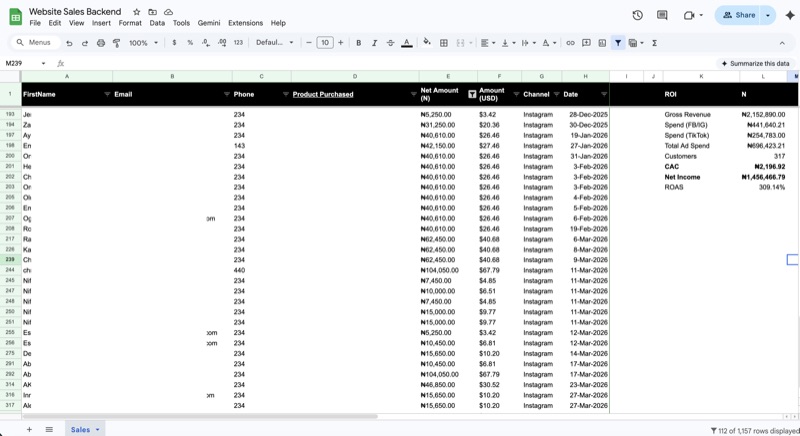Collapse the toolbar with chevron
The image size is (800, 436).
point(782,43)
